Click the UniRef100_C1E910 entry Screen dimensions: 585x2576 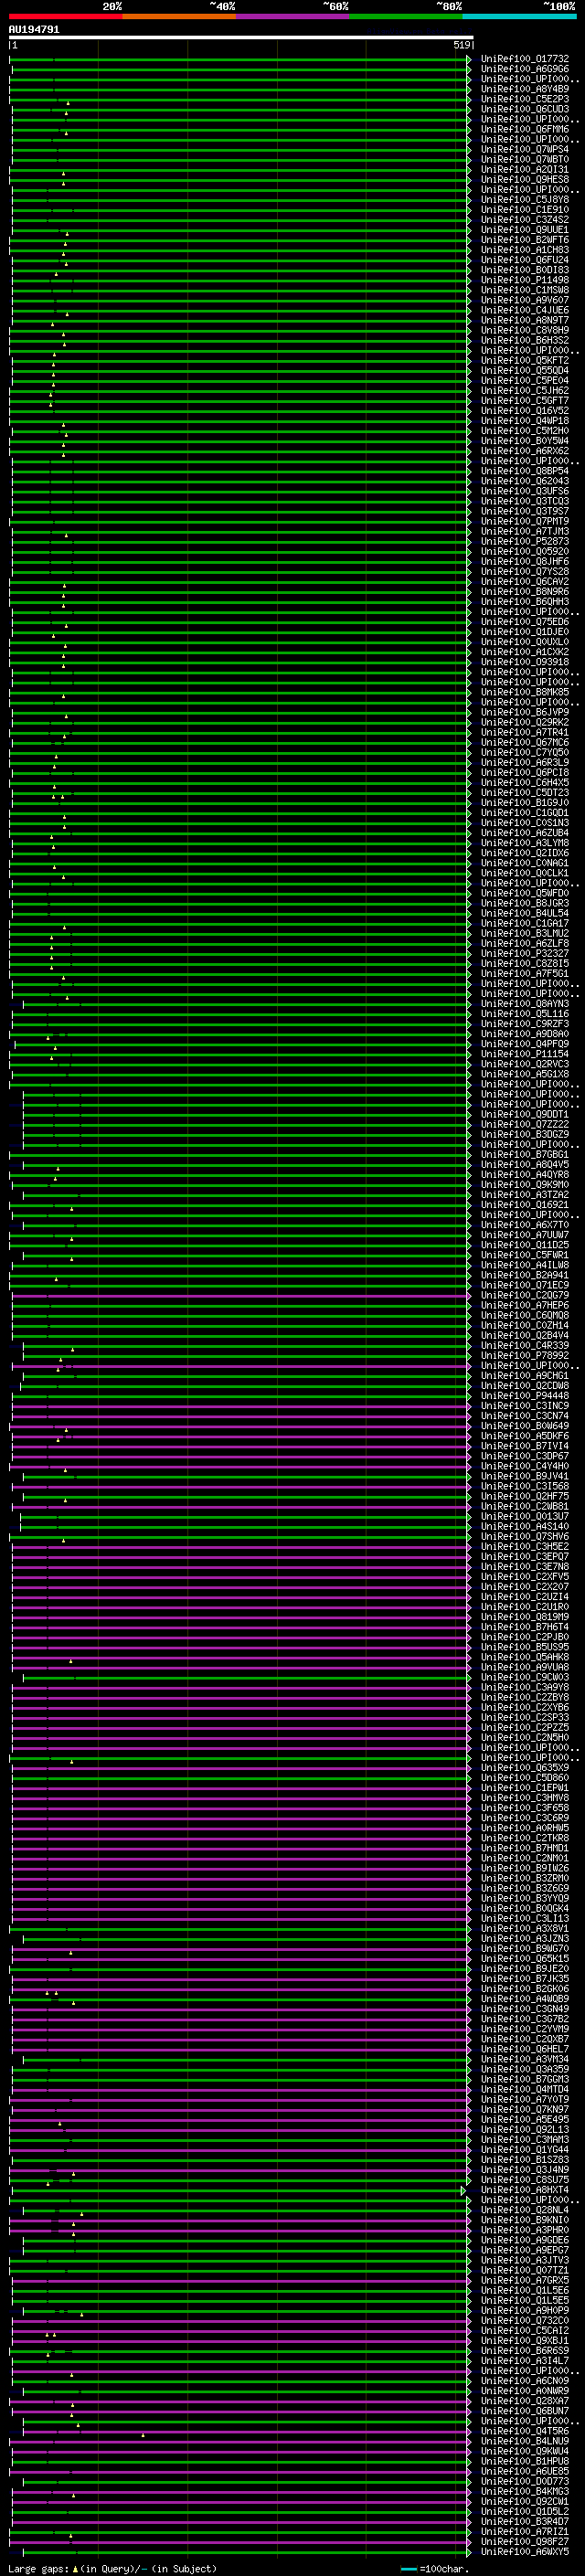[524, 209]
